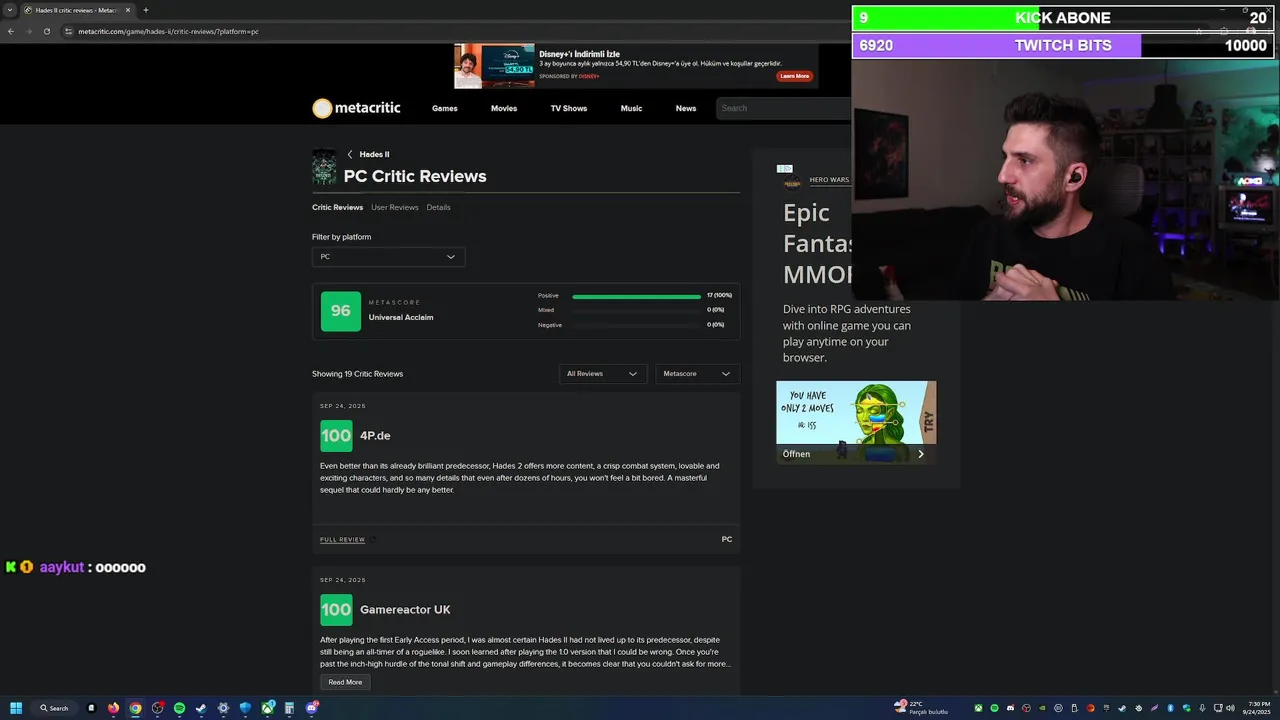
Task: Click the 100 score badge for Gamereactor UK
Action: point(336,610)
